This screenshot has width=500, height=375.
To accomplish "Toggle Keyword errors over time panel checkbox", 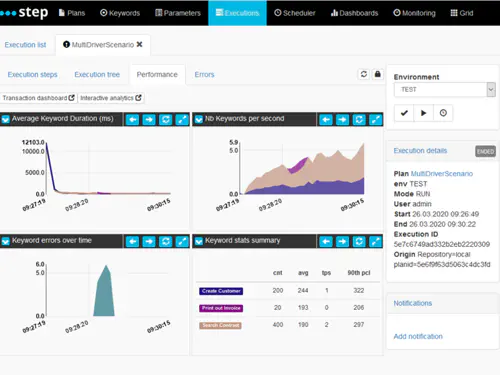I will 6,241.
